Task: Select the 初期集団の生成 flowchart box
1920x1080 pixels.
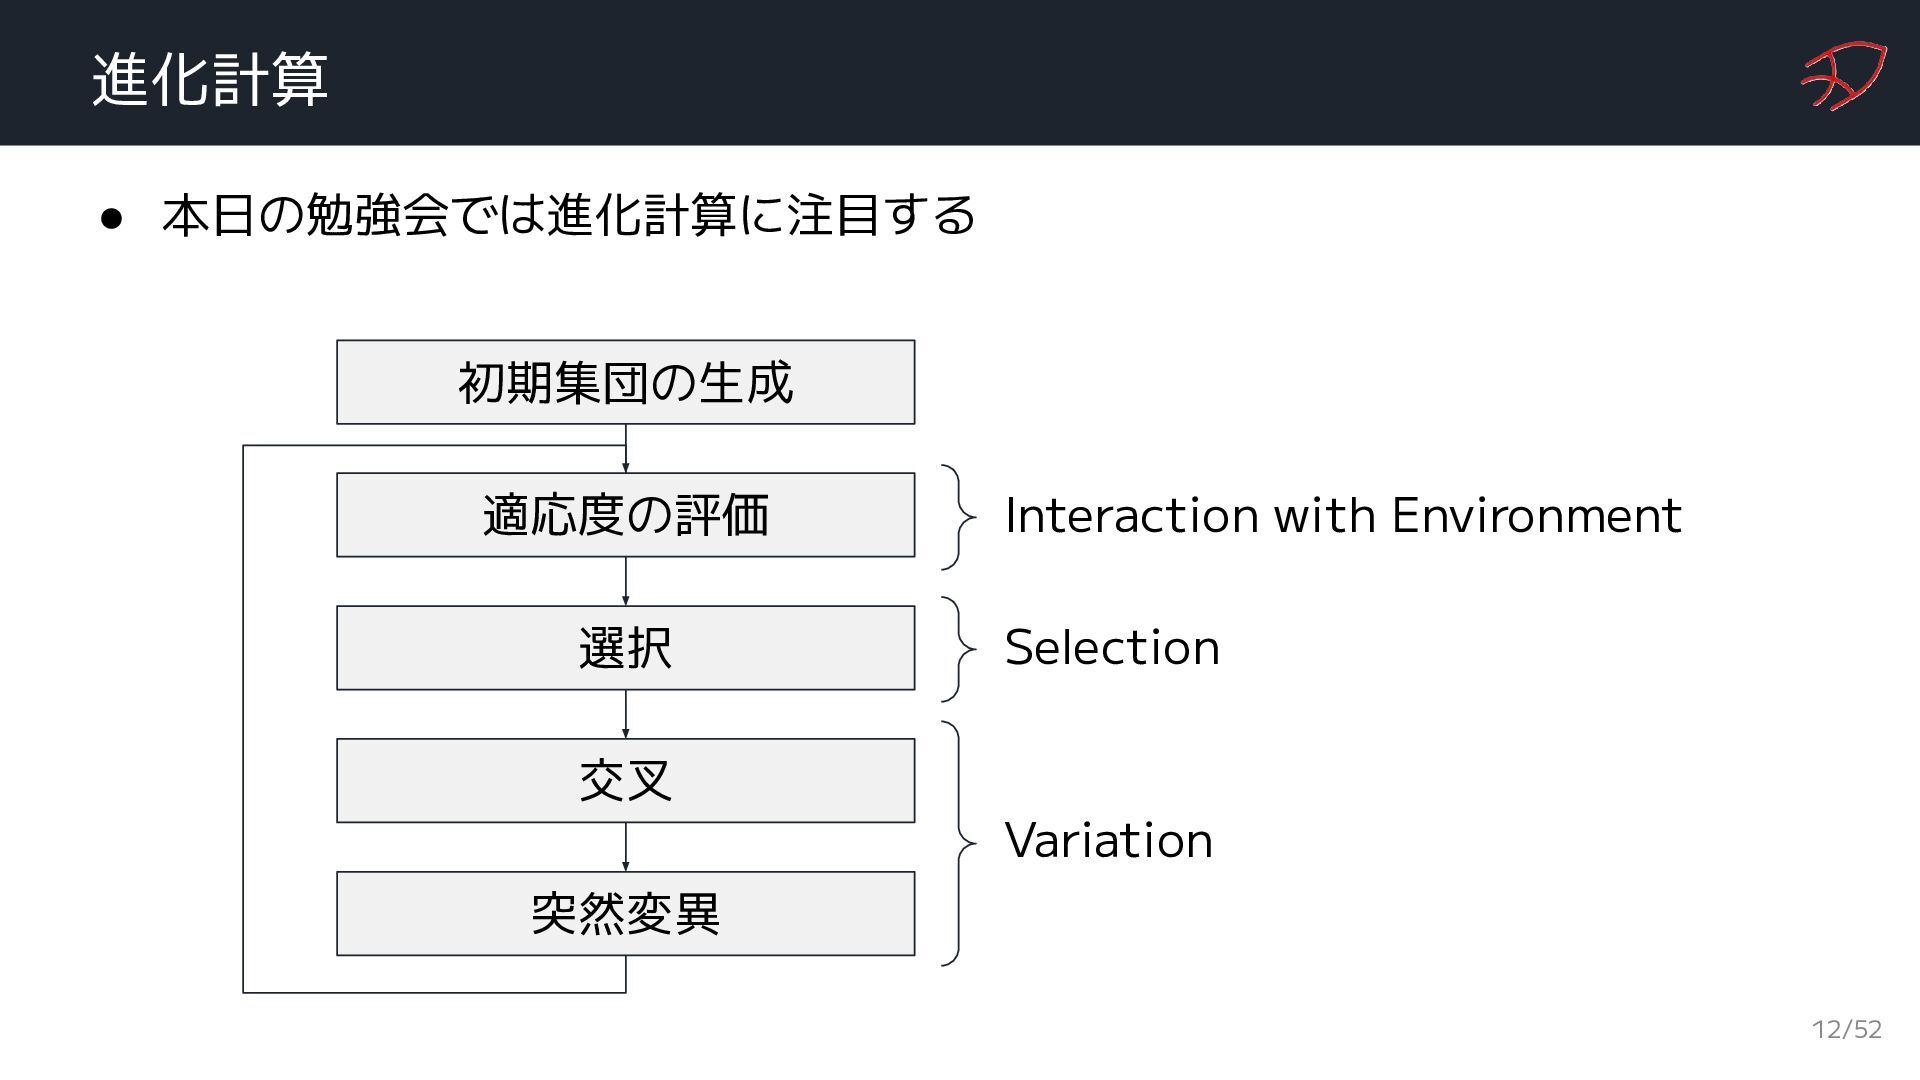Action: [625, 382]
